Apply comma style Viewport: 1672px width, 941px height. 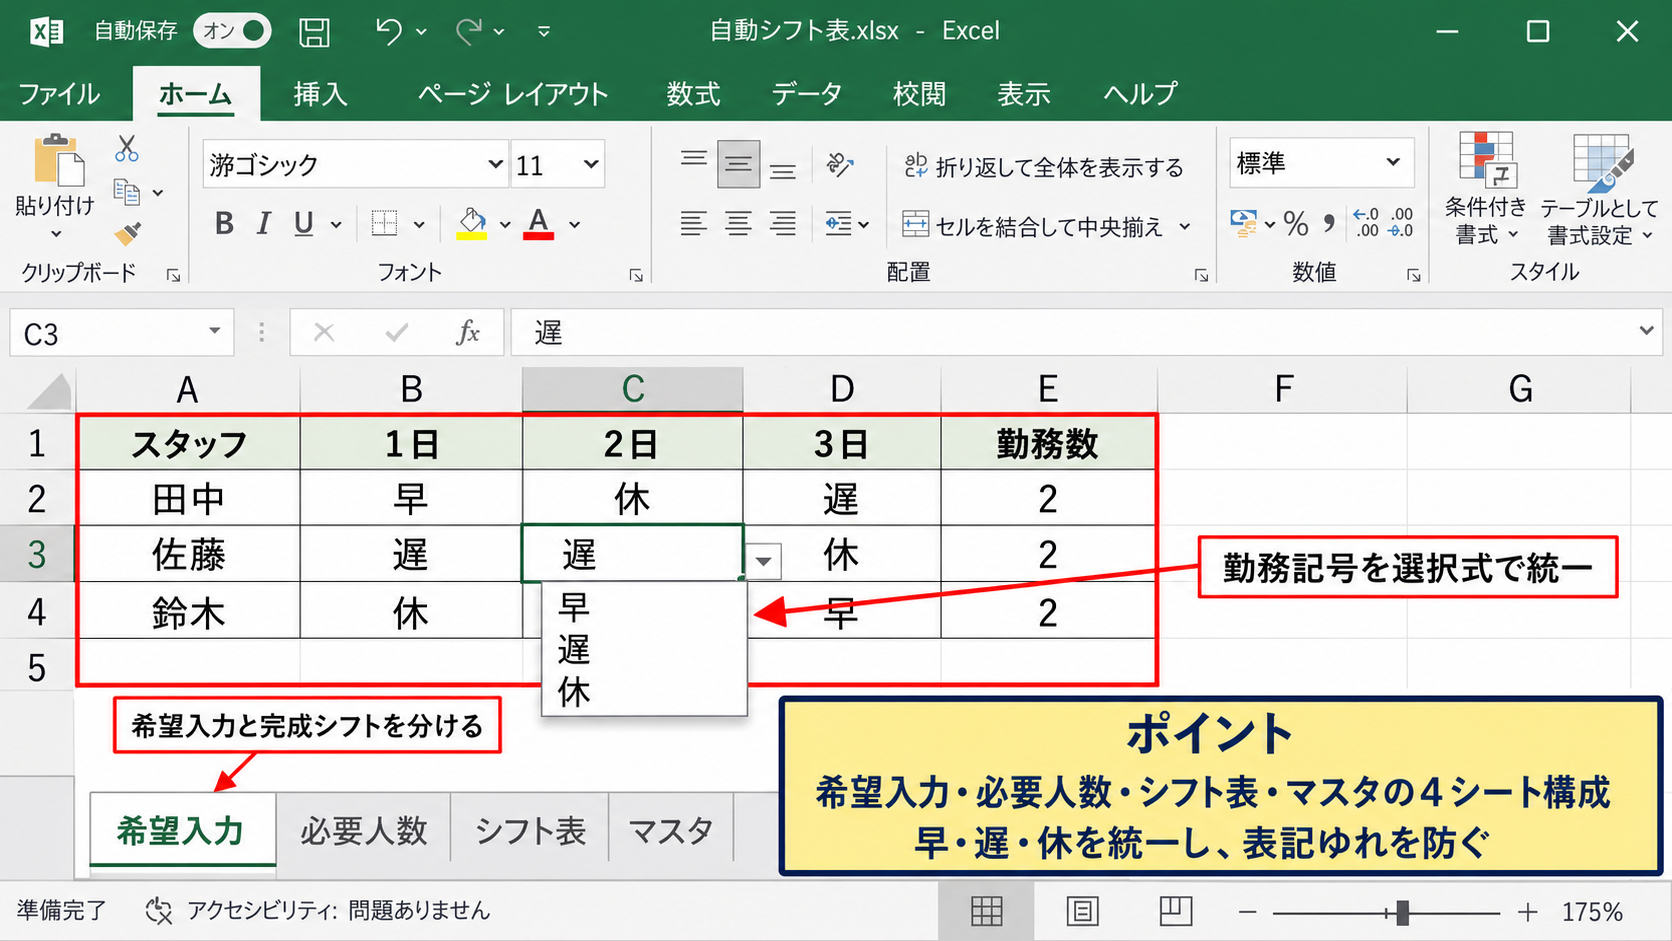click(x=1329, y=223)
